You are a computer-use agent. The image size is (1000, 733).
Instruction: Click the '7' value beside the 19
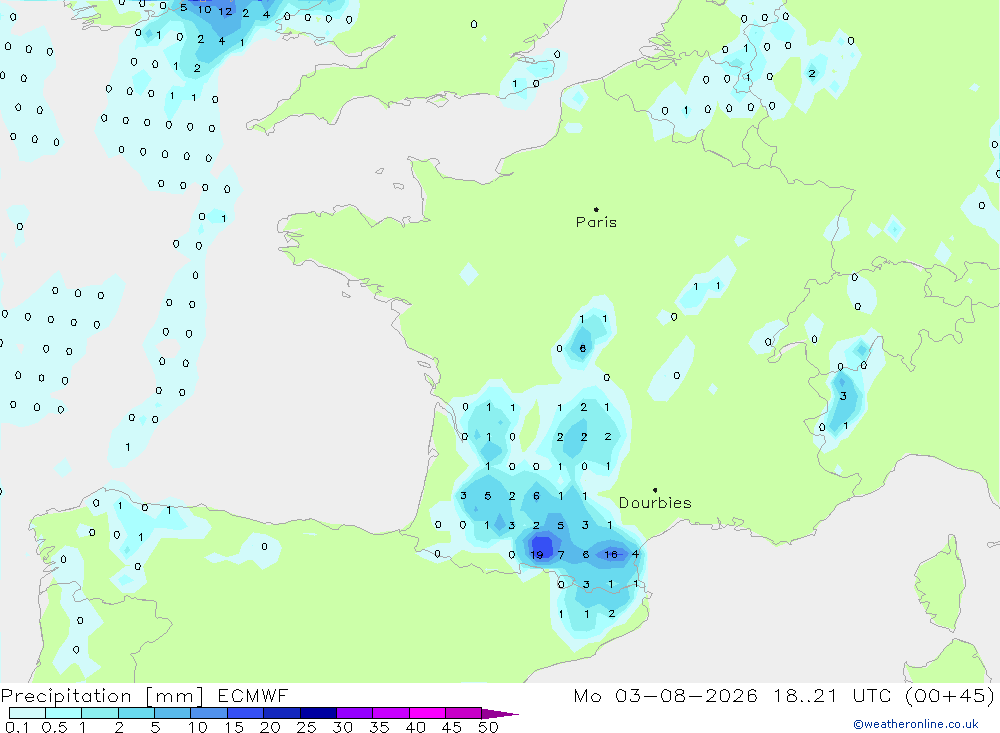(x=561, y=555)
